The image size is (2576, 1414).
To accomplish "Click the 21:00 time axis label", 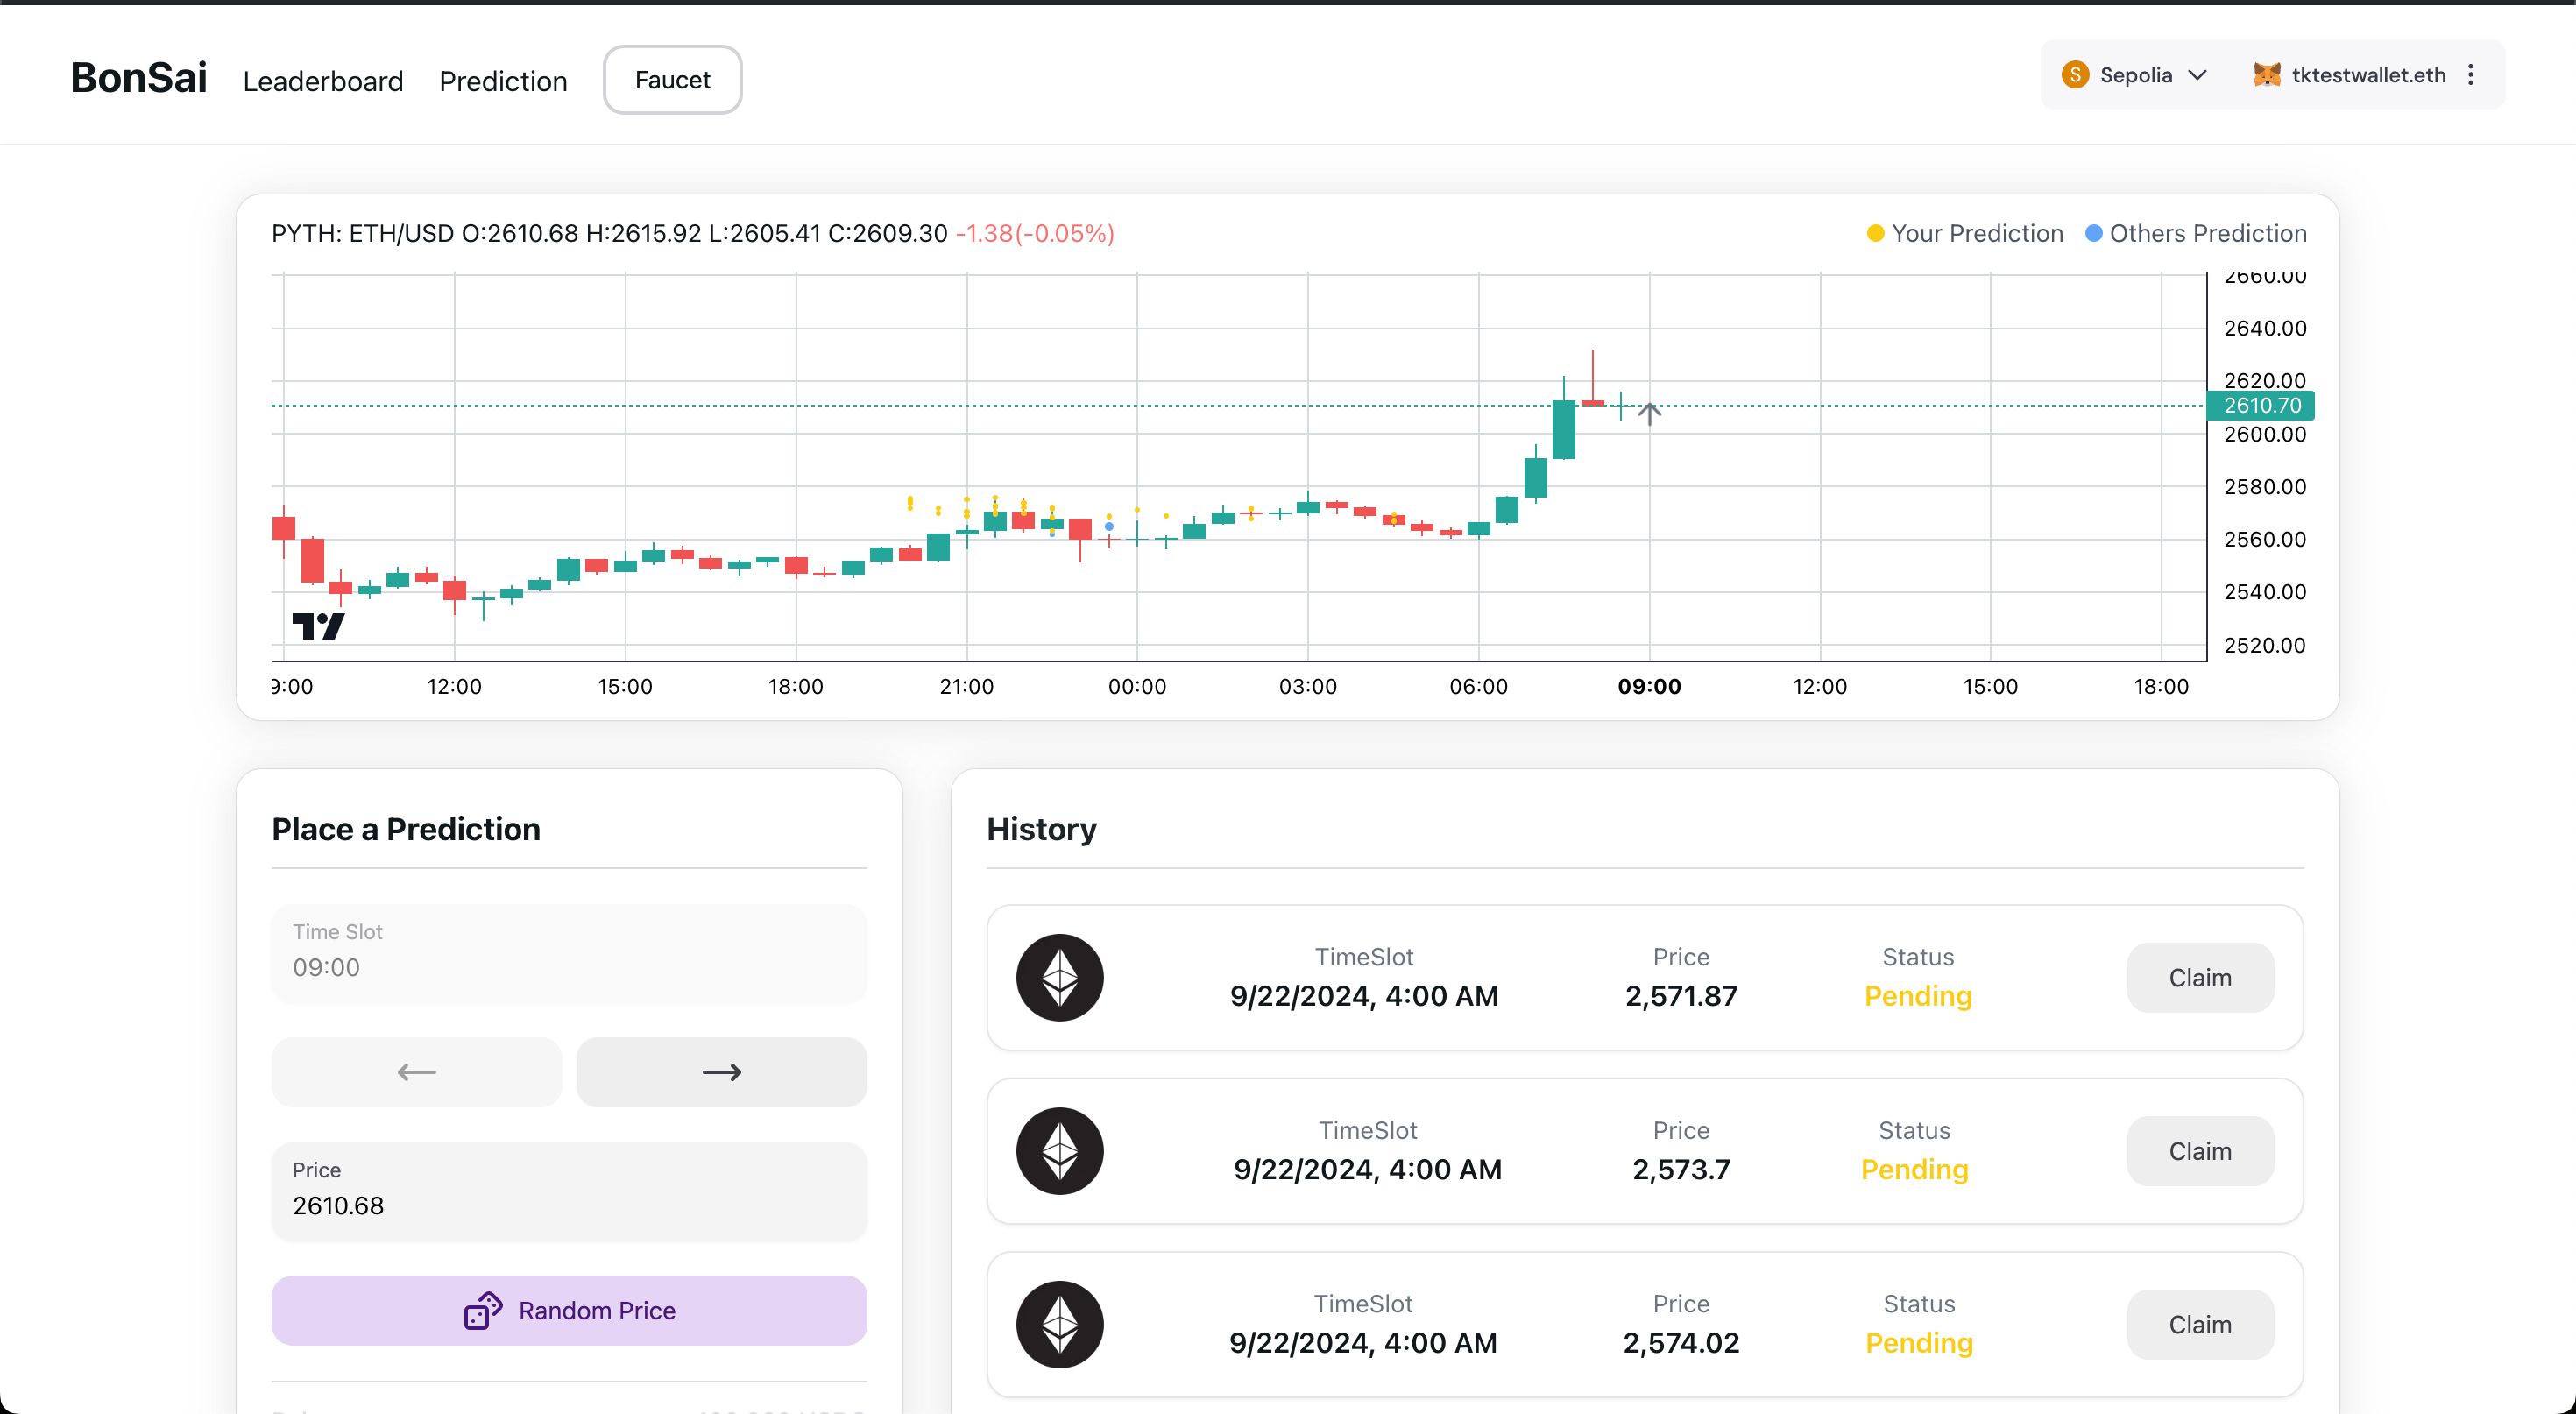I will tap(966, 686).
